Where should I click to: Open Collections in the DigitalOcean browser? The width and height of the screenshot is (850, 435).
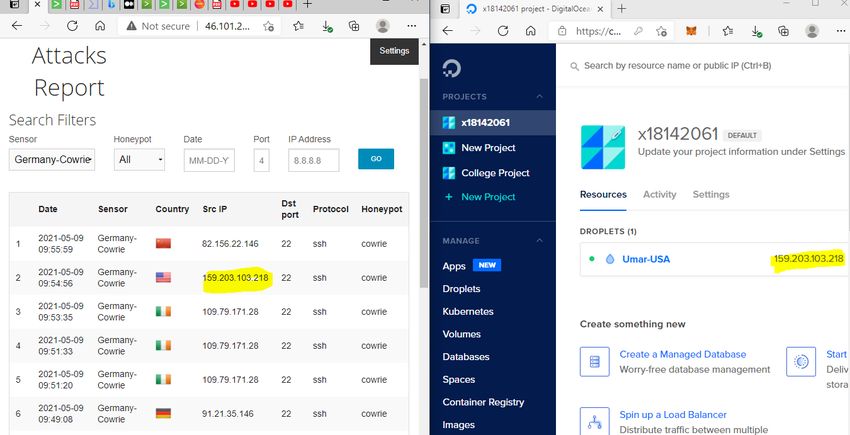pyautogui.click(x=783, y=31)
